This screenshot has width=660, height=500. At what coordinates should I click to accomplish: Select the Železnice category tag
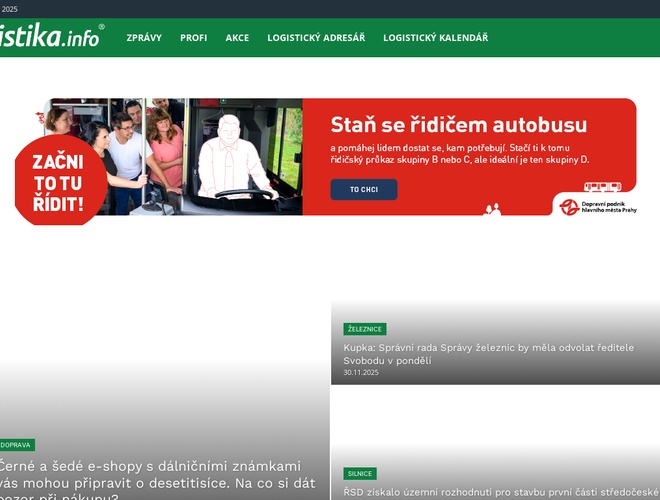click(364, 329)
